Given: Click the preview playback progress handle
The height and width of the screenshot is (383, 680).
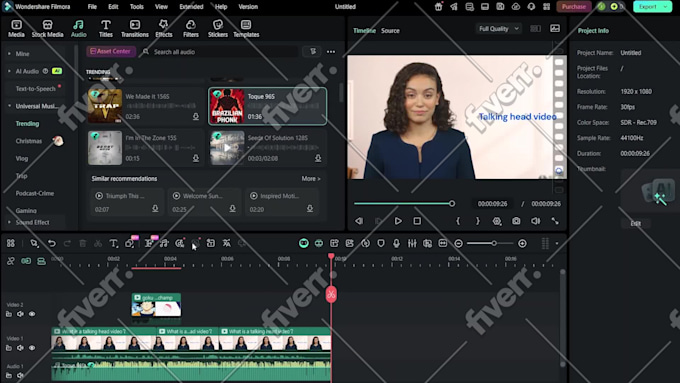Looking at the screenshot, I should pyautogui.click(x=452, y=203).
